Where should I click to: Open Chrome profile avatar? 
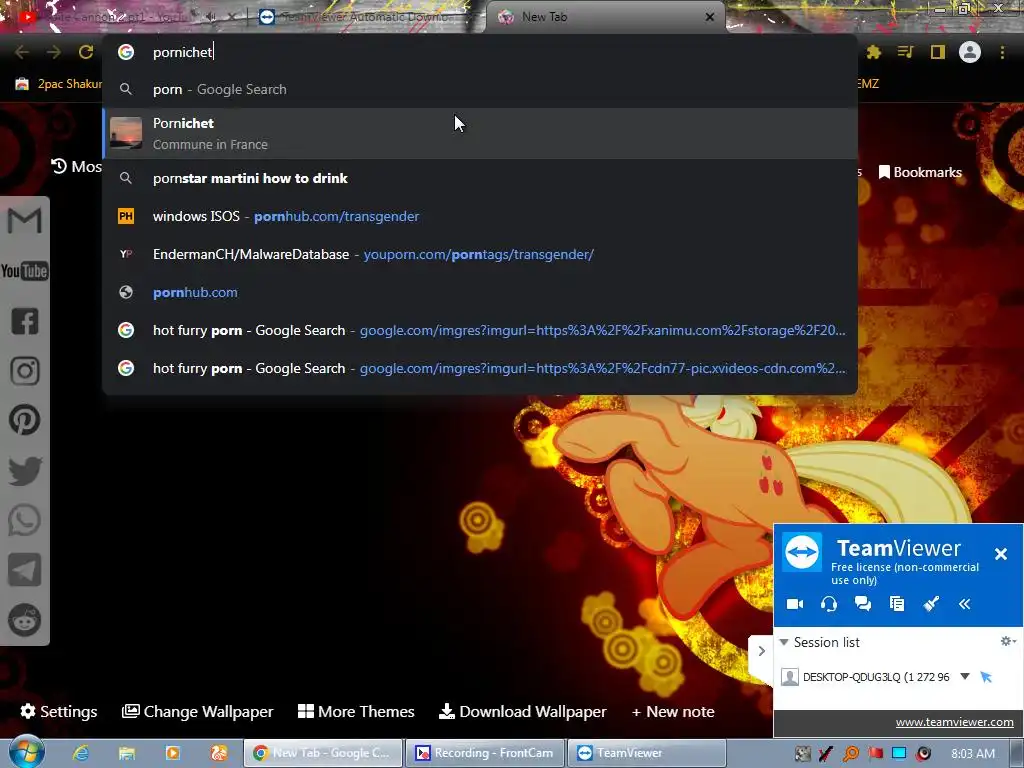pyautogui.click(x=970, y=52)
